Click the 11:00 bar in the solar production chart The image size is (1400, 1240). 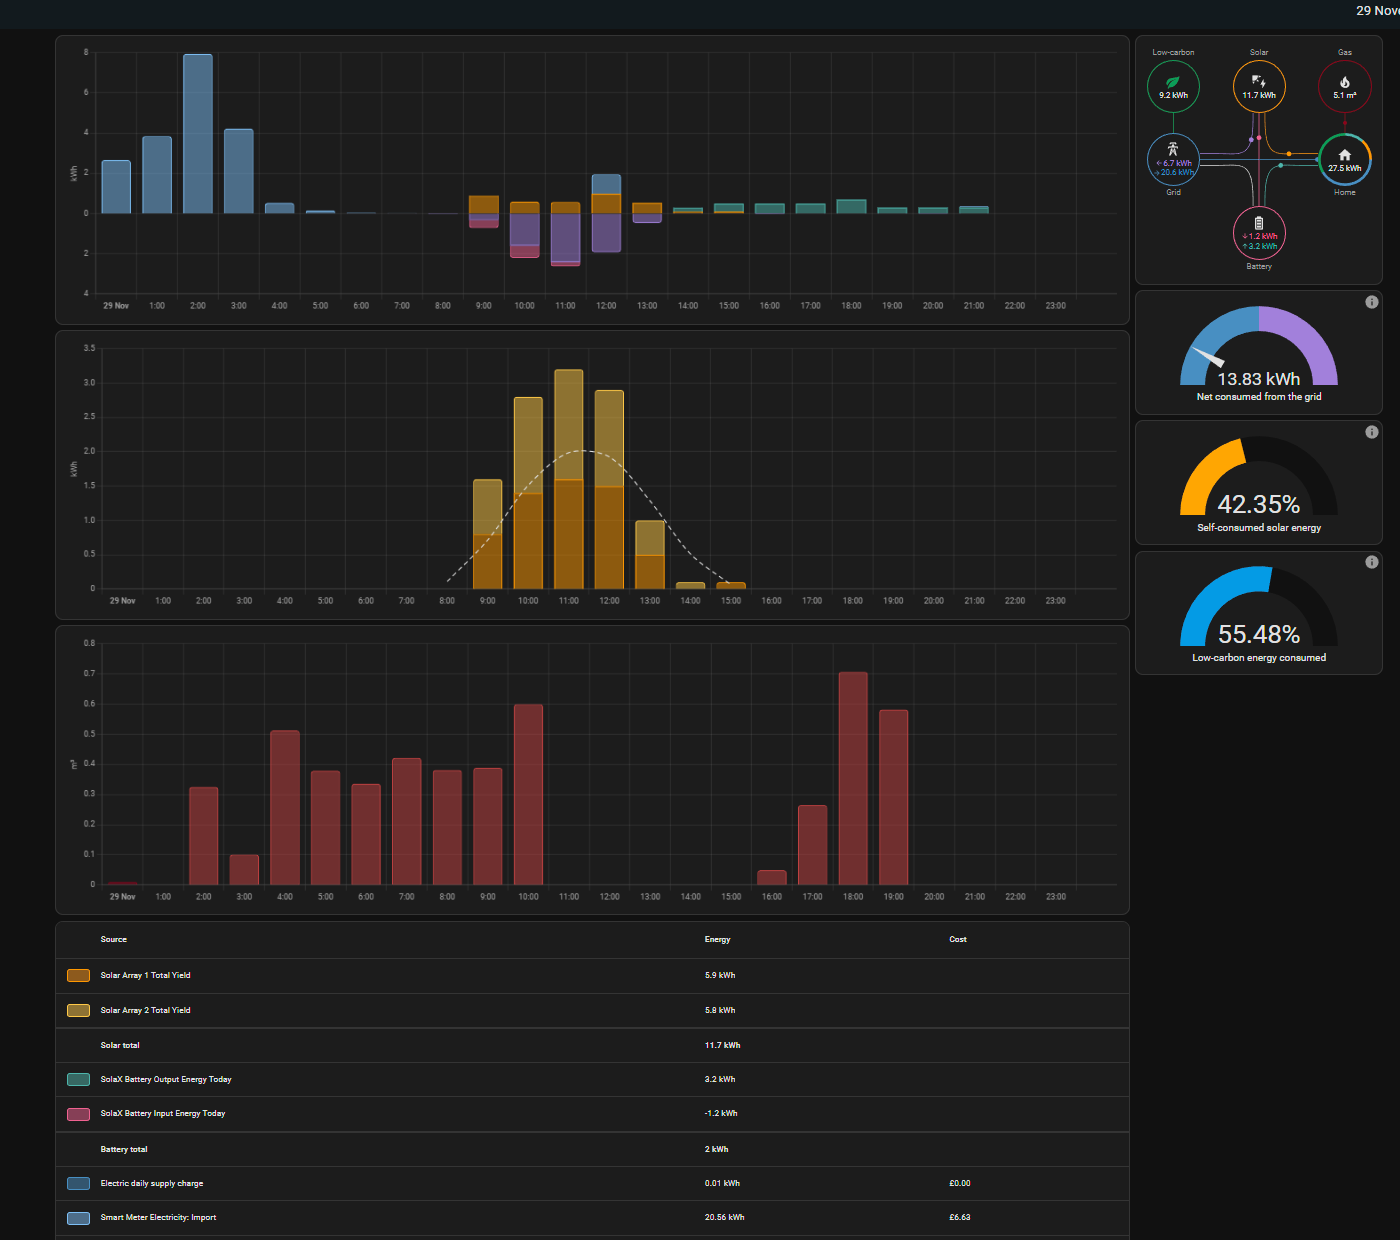coord(569,479)
